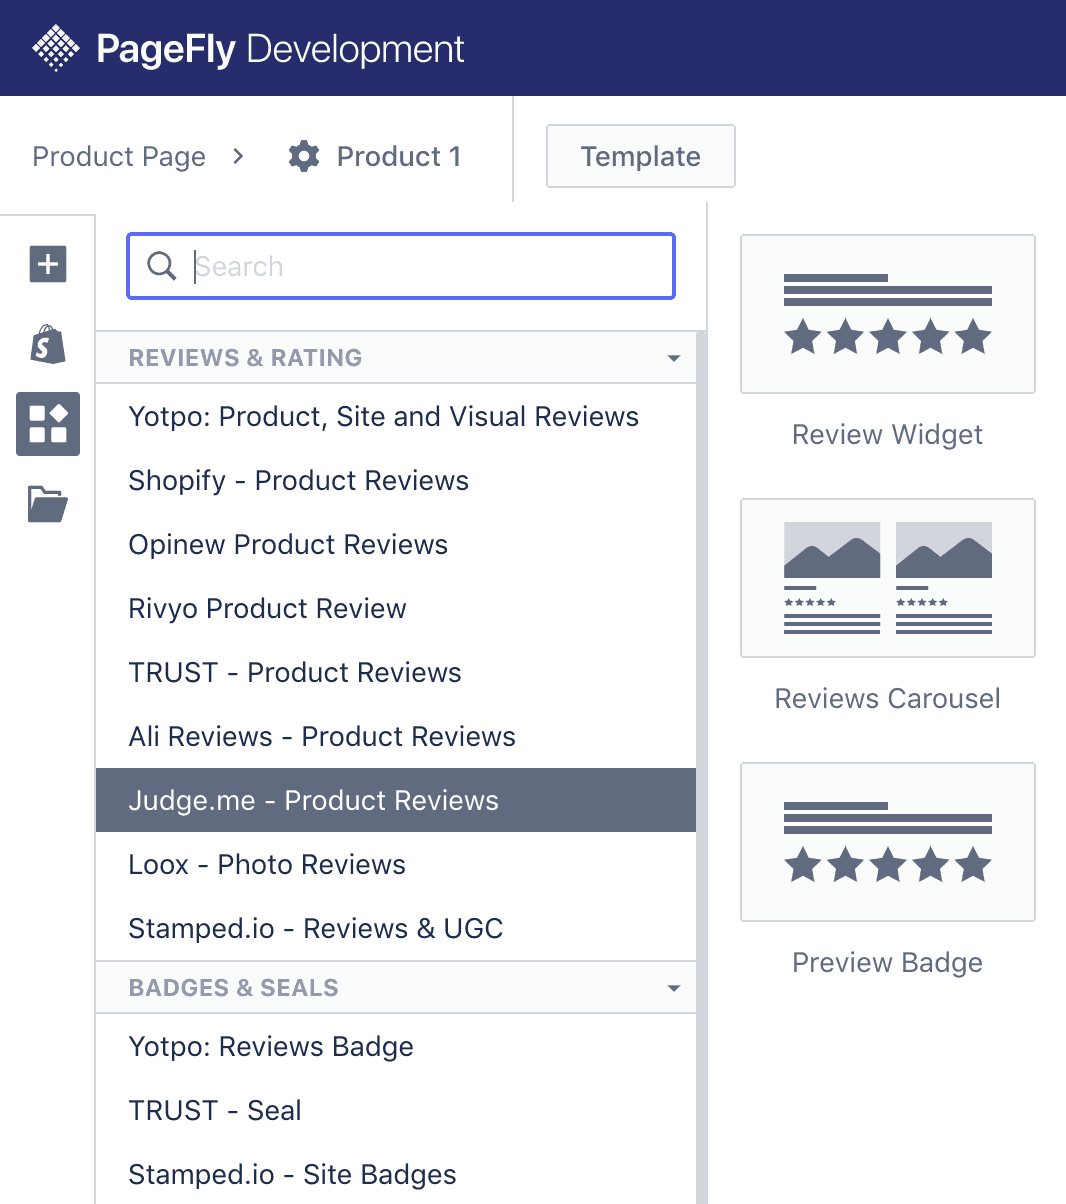Viewport: 1066px width, 1204px height.
Task: Click the PageFly logo icon
Action: [x=56, y=48]
